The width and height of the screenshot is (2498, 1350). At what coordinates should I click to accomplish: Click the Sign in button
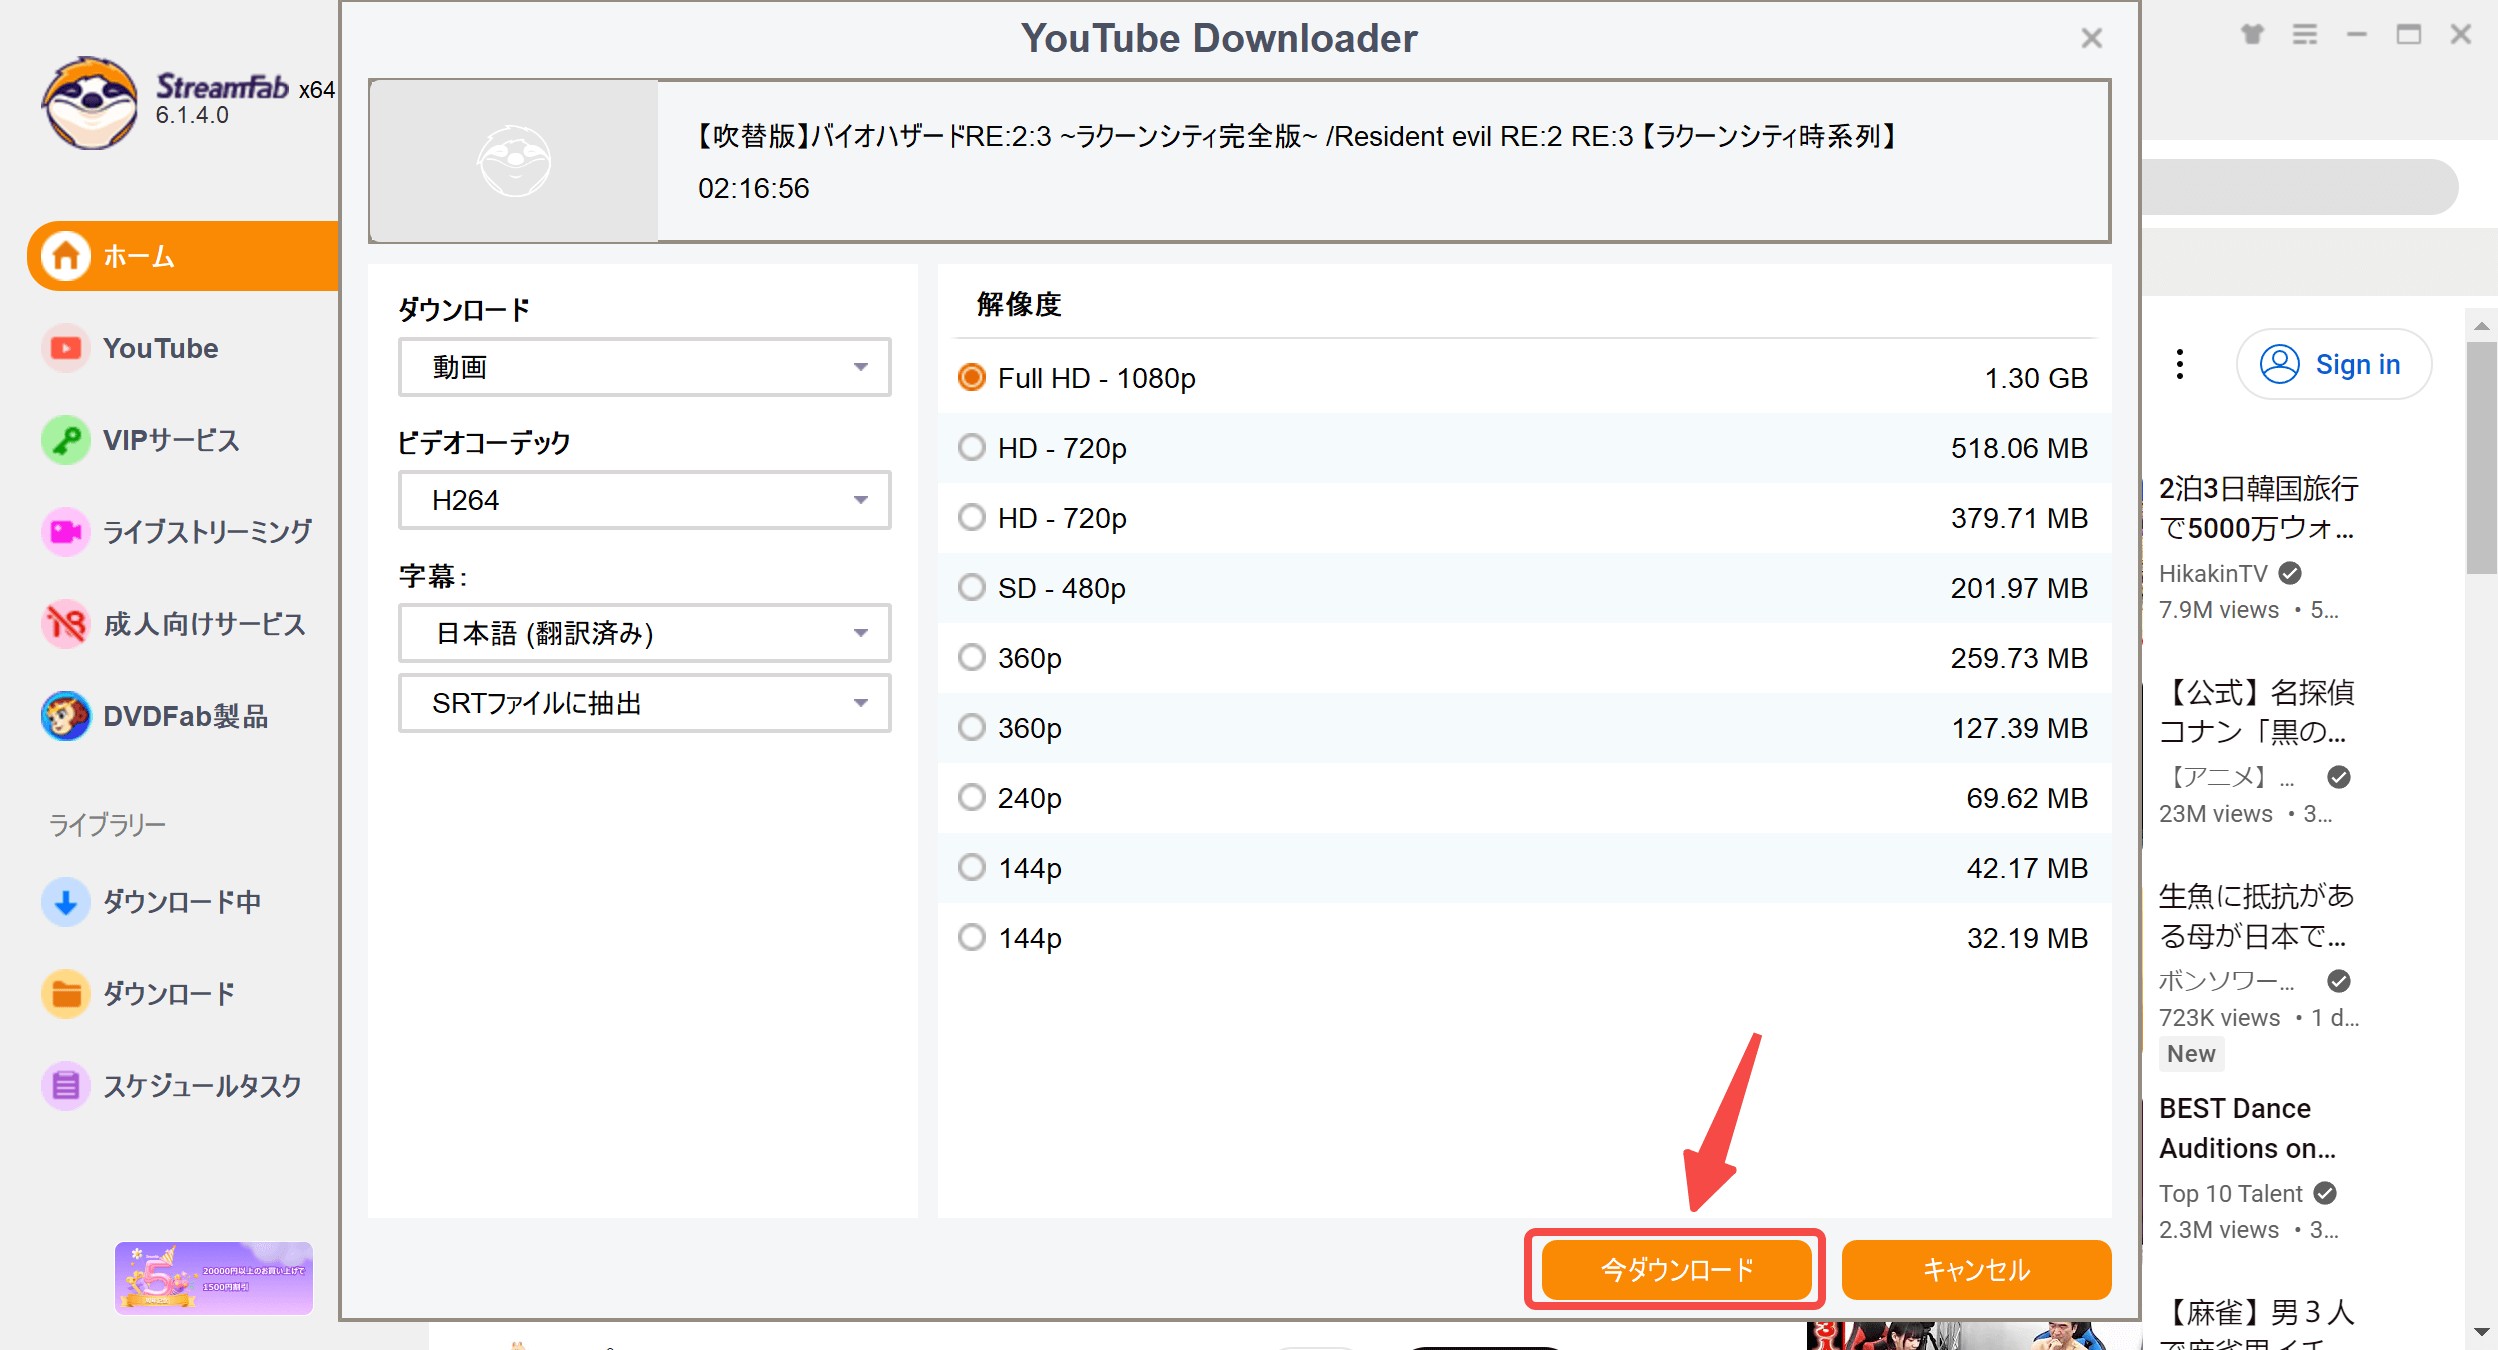tap(2334, 364)
